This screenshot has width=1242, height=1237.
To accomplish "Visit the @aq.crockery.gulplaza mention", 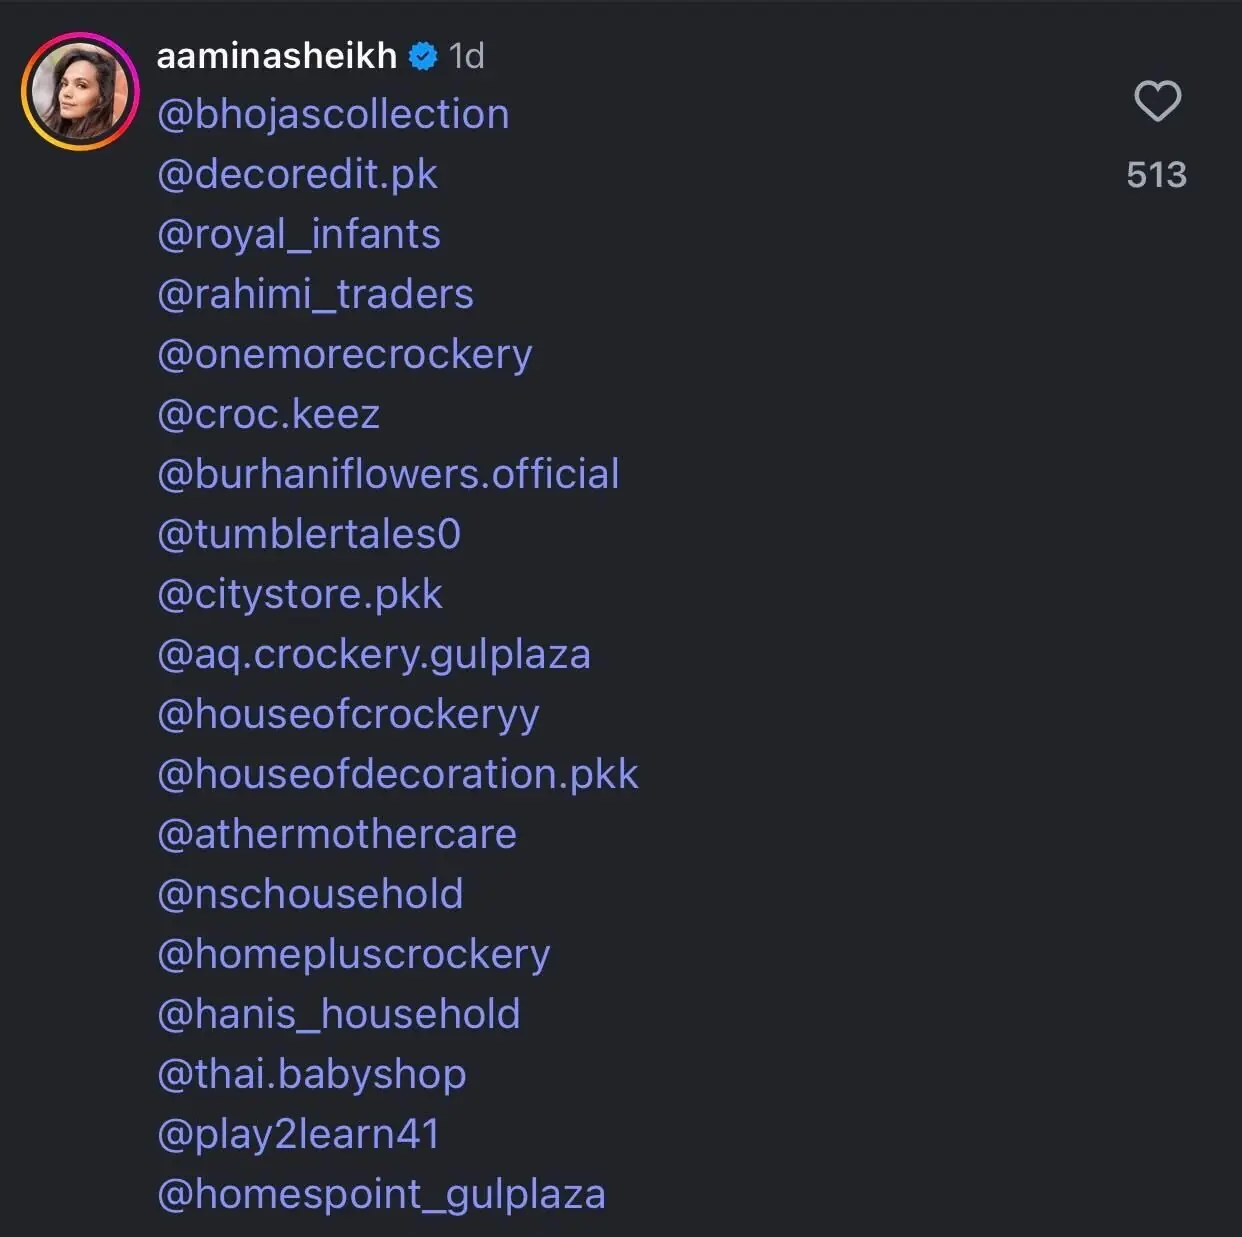I will pyautogui.click(x=374, y=655).
